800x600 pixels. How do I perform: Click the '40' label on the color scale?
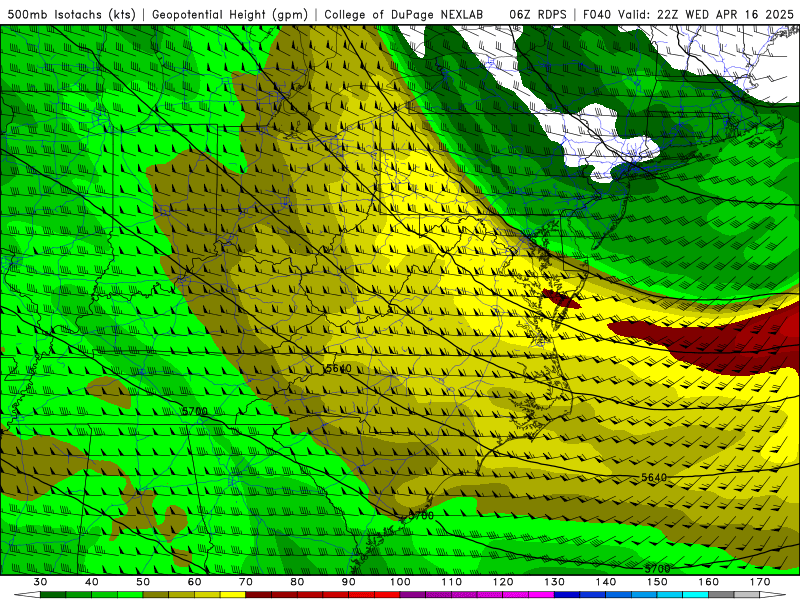click(x=92, y=582)
